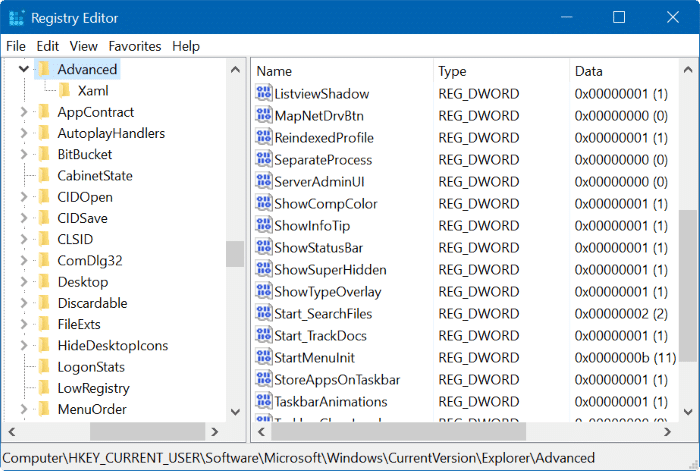Select the TaskbarAnimations value name
Image resolution: width=700 pixels, height=471 pixels.
pyautogui.click(x=331, y=402)
